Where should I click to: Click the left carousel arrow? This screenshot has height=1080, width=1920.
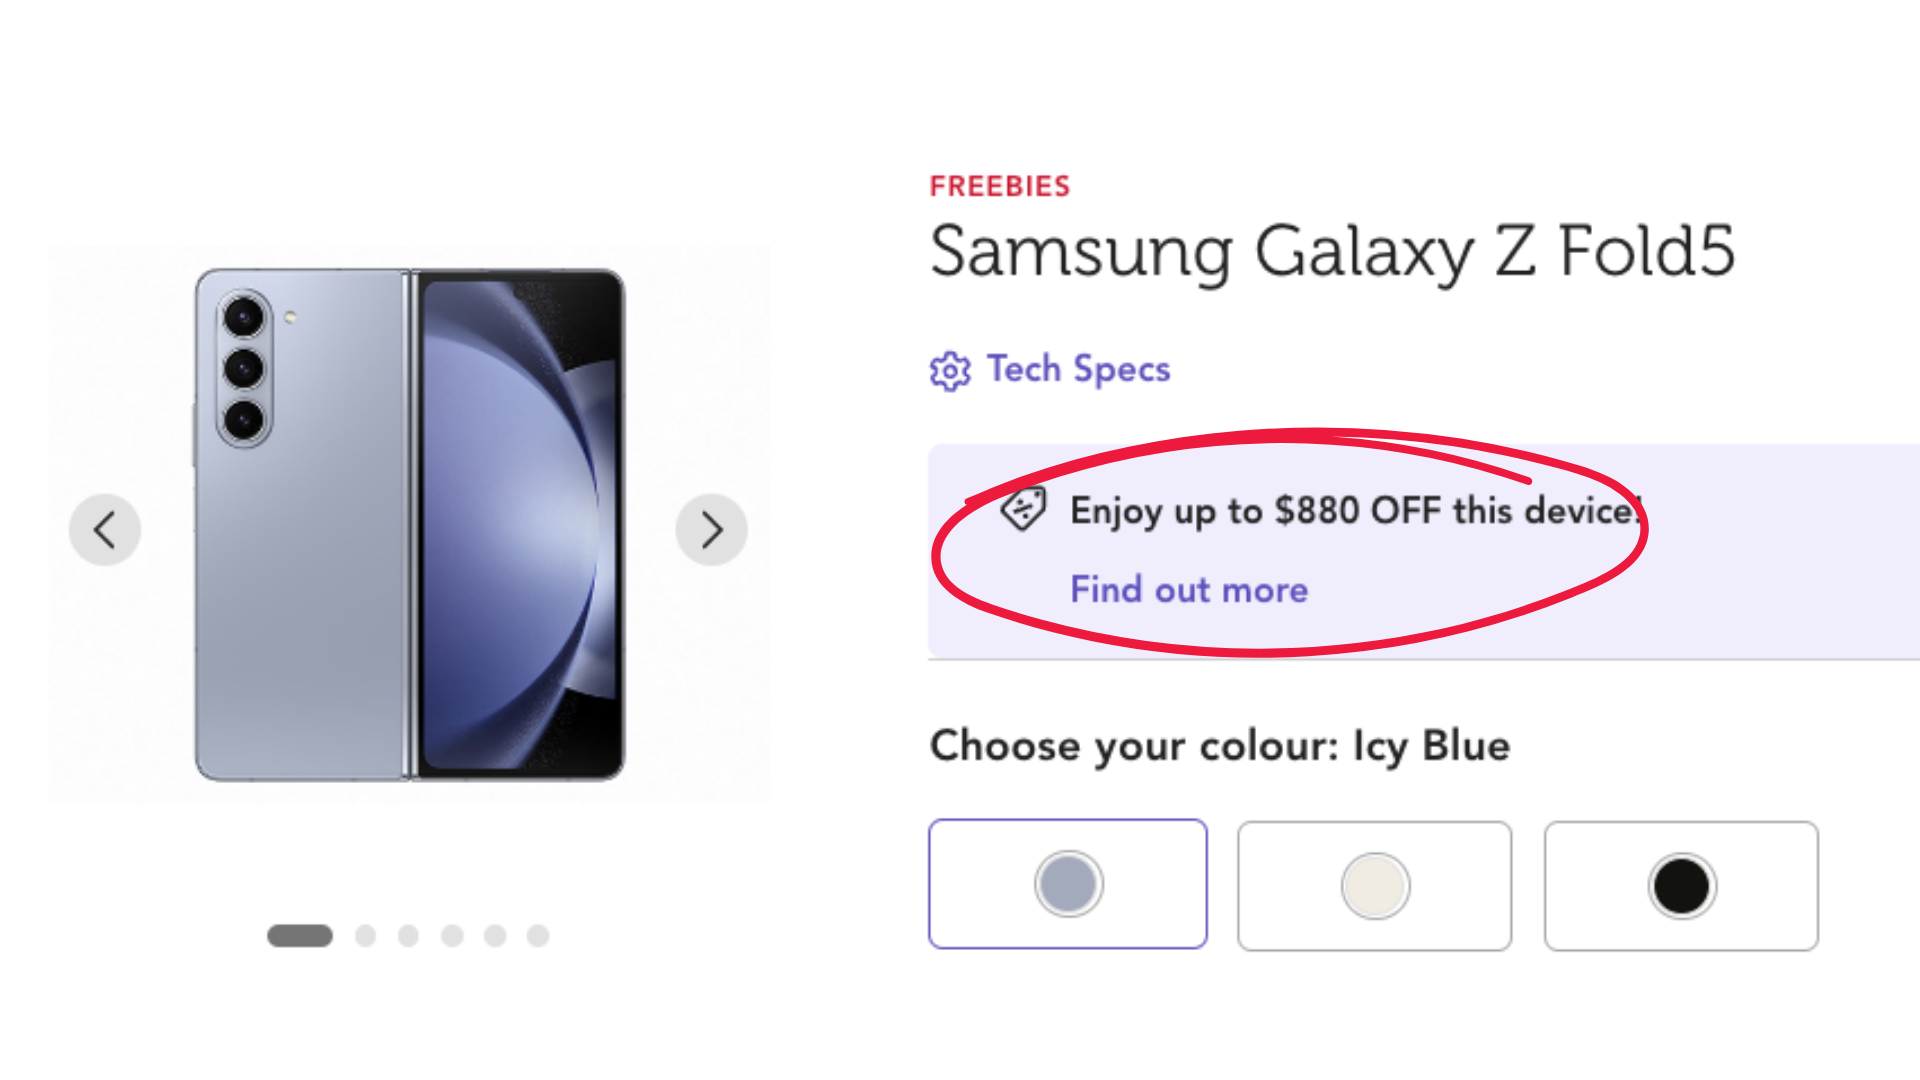tap(105, 529)
